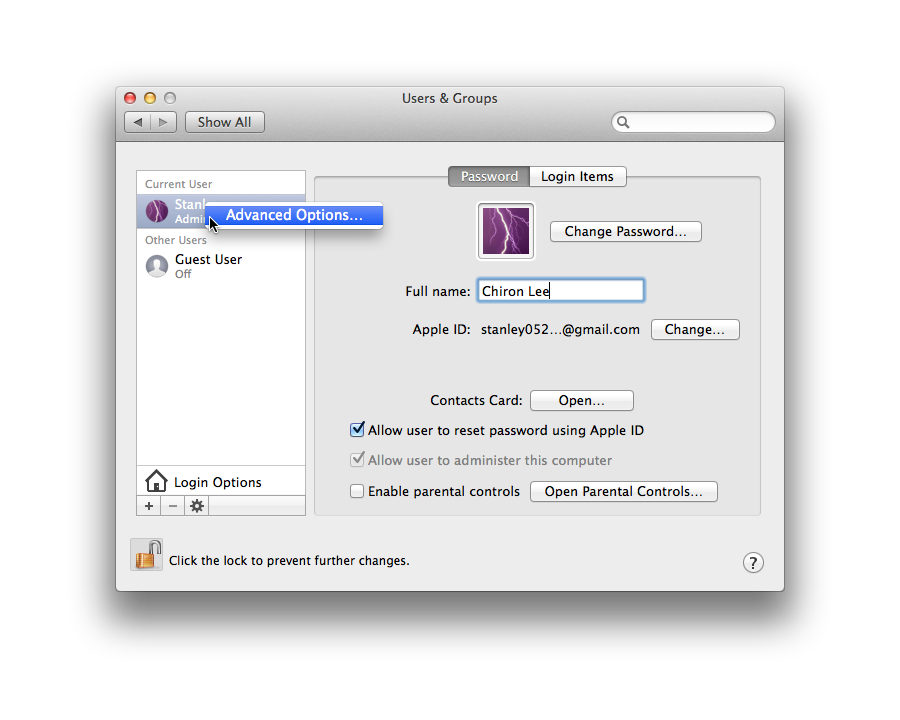Go back with the left arrow button
This screenshot has width=900, height=720.
click(138, 122)
